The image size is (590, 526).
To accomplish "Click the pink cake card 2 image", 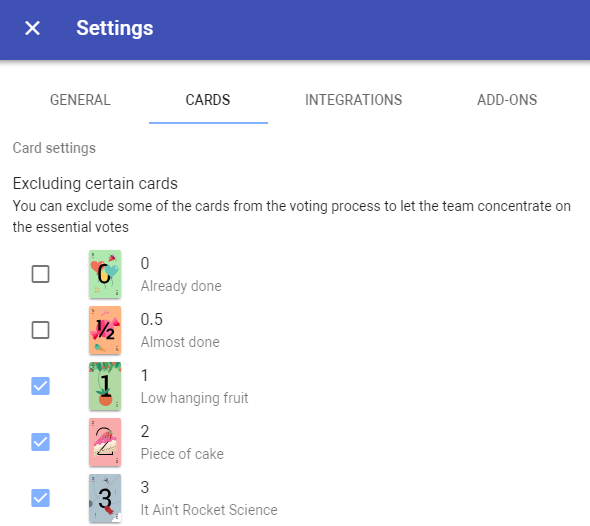I will coord(105,442).
